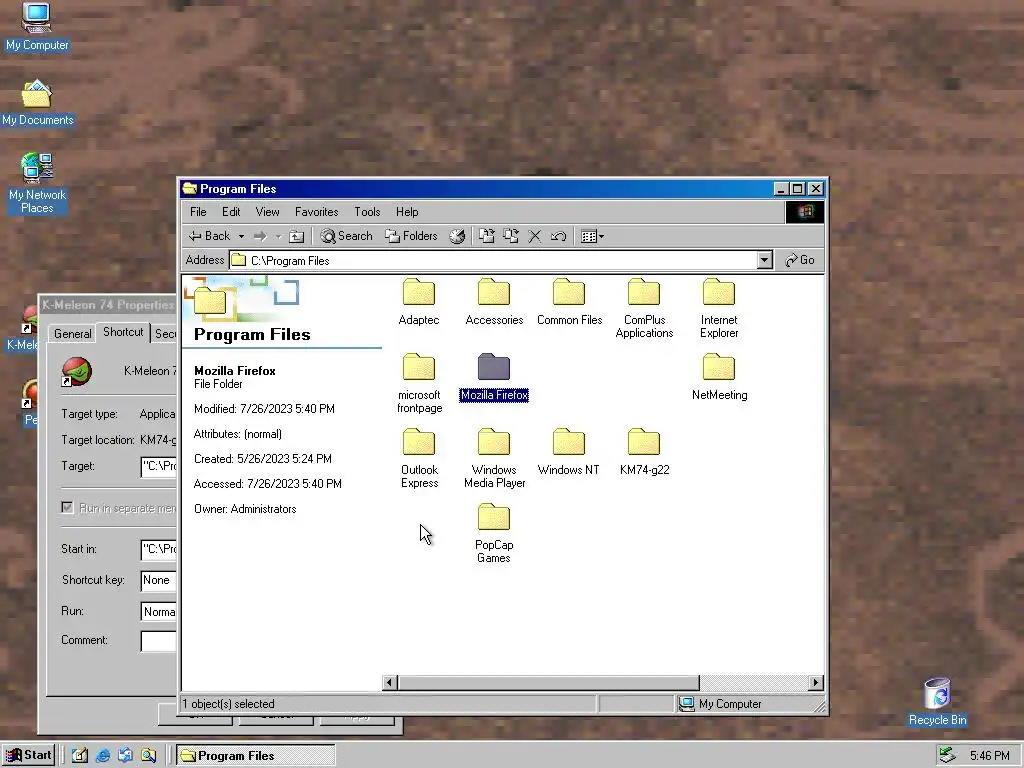Select the Internet Explorer folder
This screenshot has width=1024, height=768.
719,309
